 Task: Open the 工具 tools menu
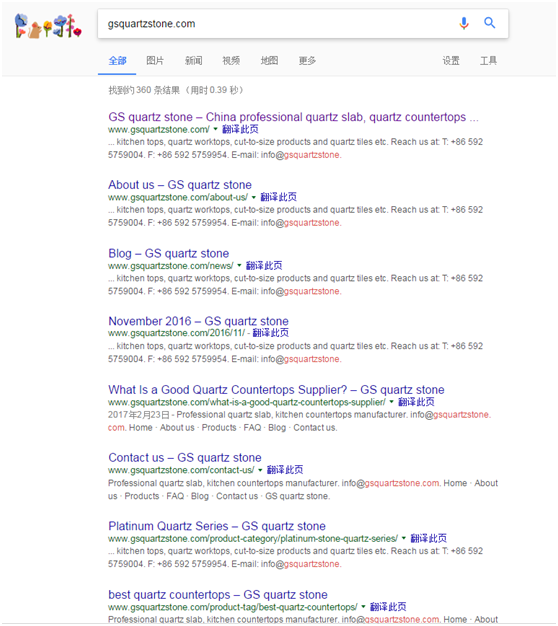[488, 61]
